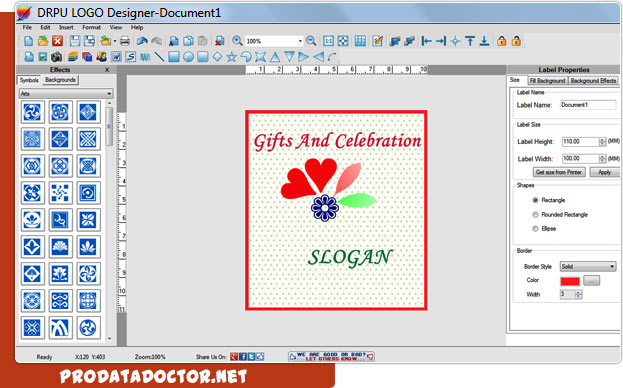Viewport: 623px width, 388px height.
Task: Click the SLOGAN text on the canvas
Action: click(x=350, y=258)
